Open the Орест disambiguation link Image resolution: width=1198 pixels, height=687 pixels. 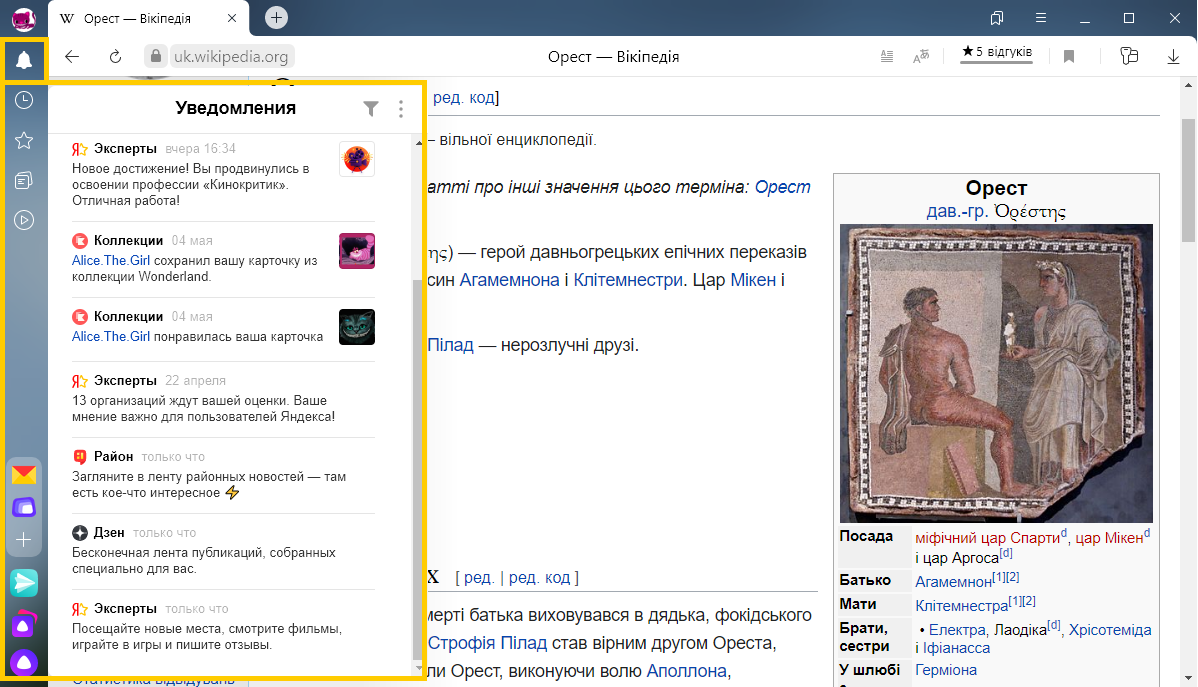click(x=782, y=187)
